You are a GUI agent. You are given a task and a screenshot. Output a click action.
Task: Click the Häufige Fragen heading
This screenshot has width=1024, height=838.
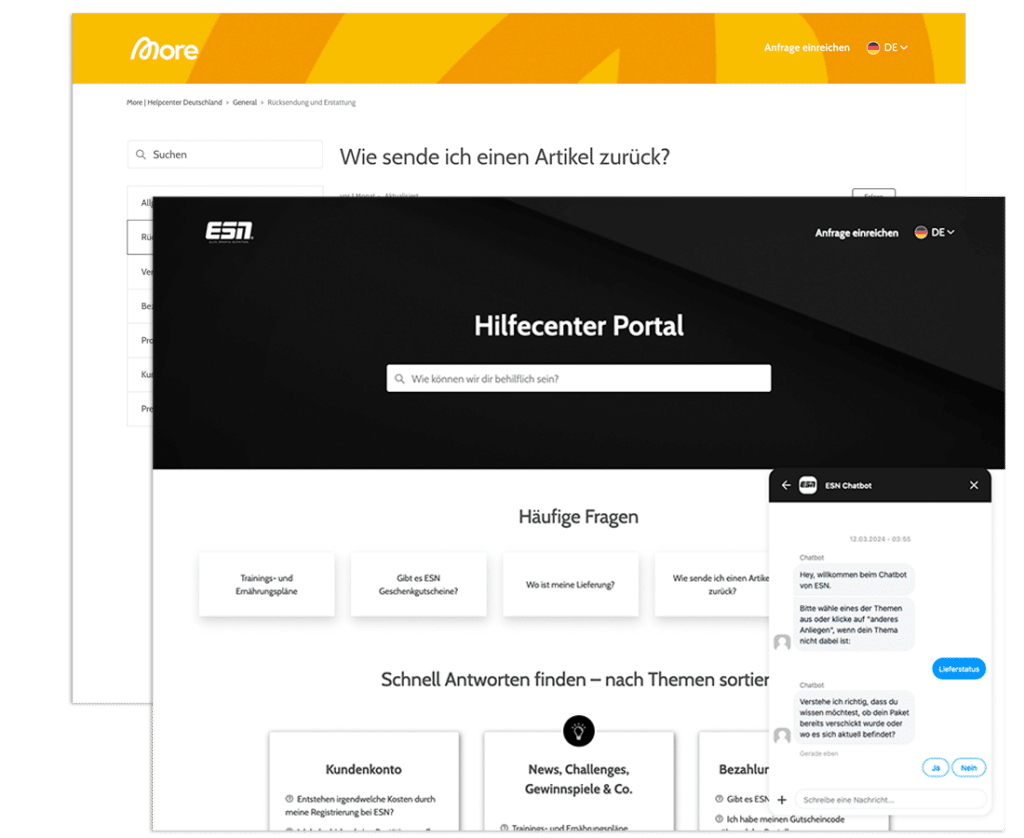579,517
